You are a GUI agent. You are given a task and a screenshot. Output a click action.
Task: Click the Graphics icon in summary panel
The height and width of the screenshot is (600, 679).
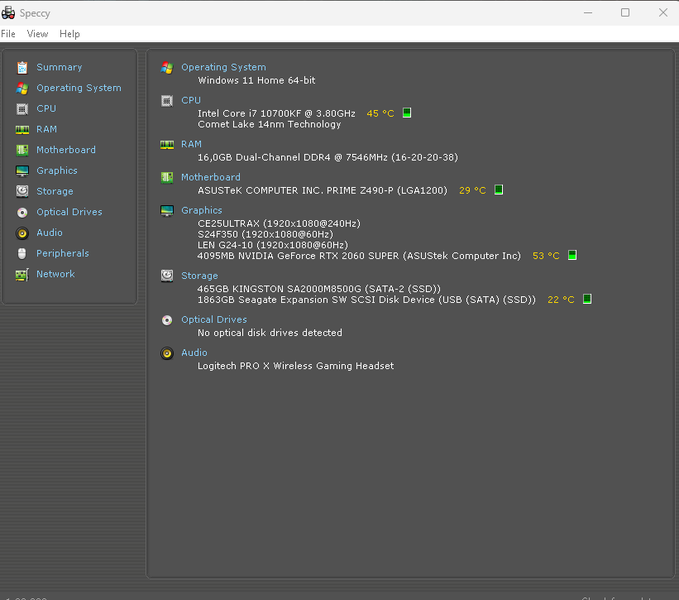(167, 211)
